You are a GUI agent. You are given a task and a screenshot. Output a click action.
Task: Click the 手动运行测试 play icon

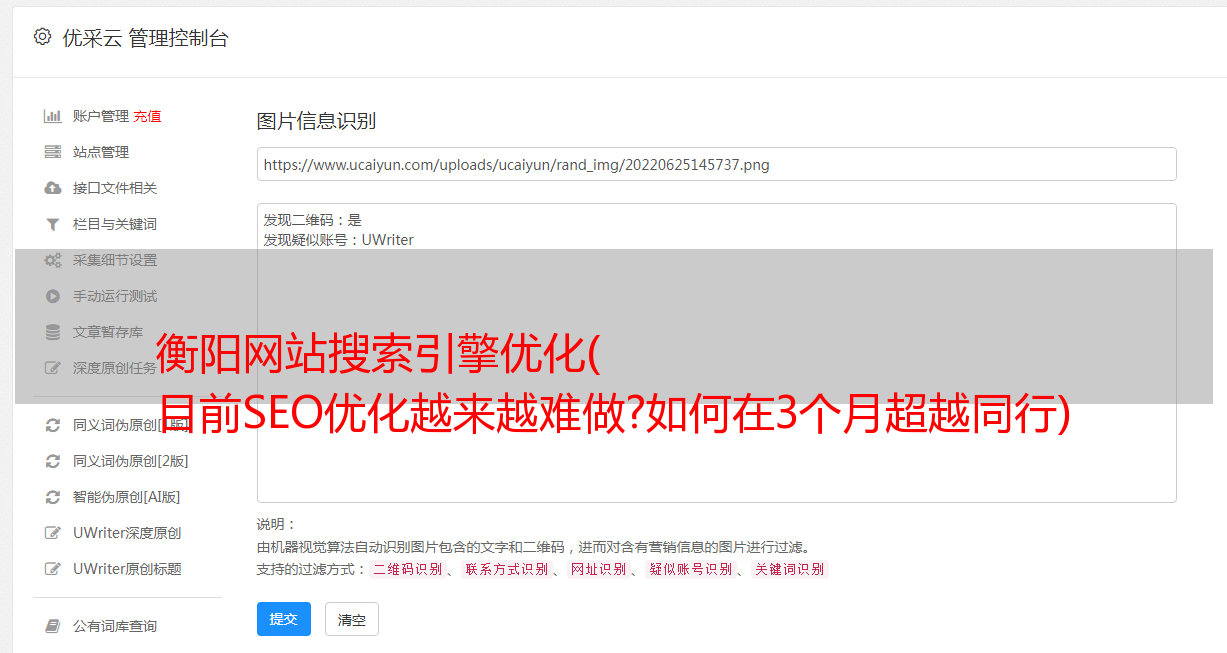(x=53, y=296)
